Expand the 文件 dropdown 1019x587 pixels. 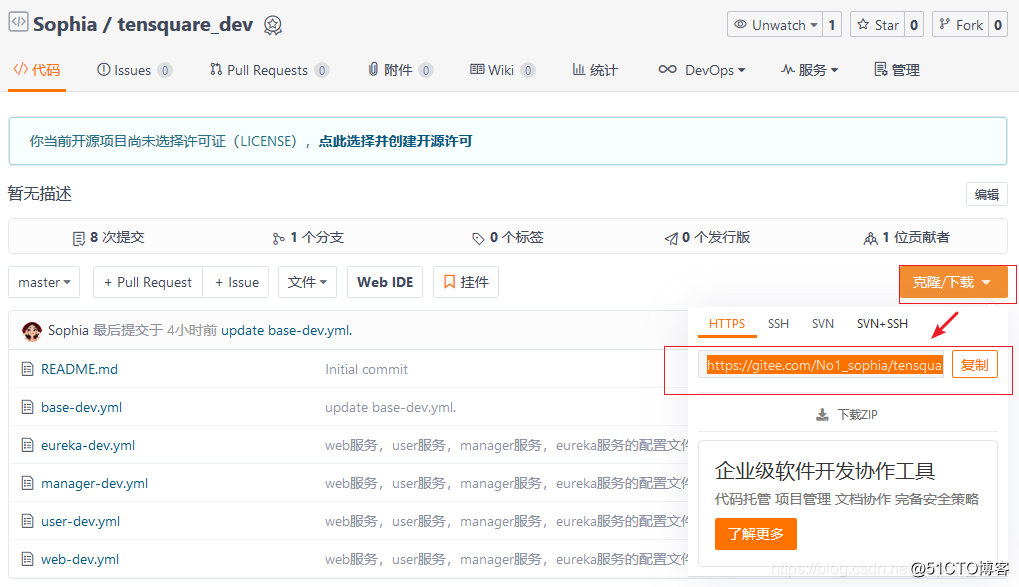307,282
